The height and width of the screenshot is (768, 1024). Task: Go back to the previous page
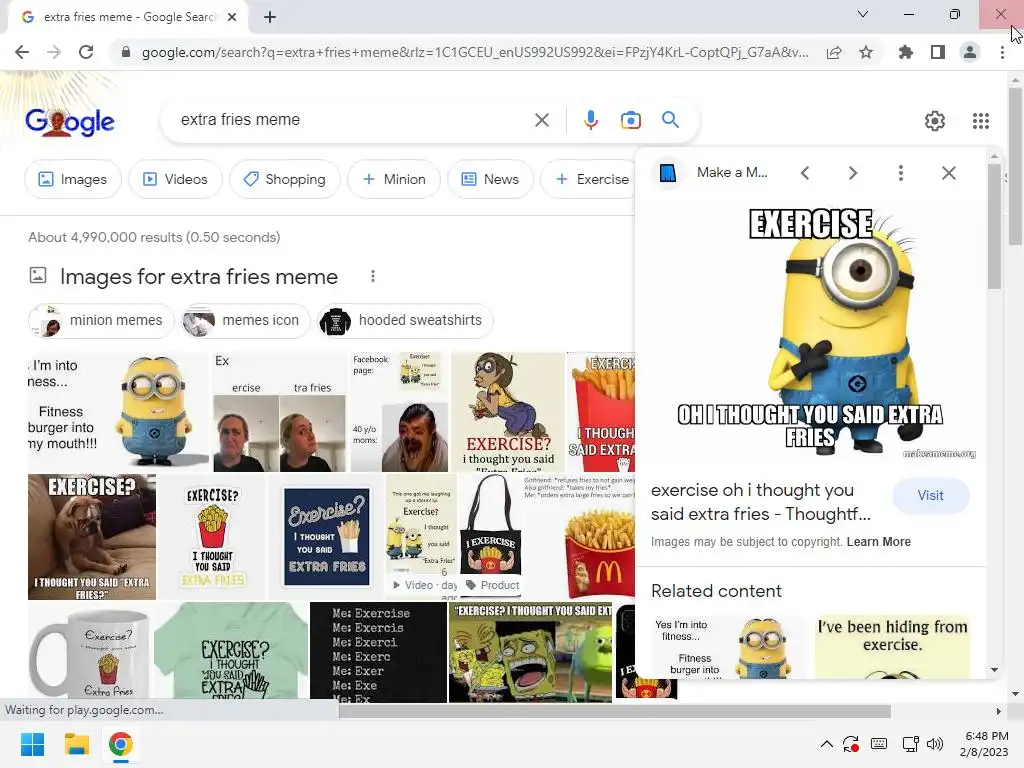coord(22,52)
